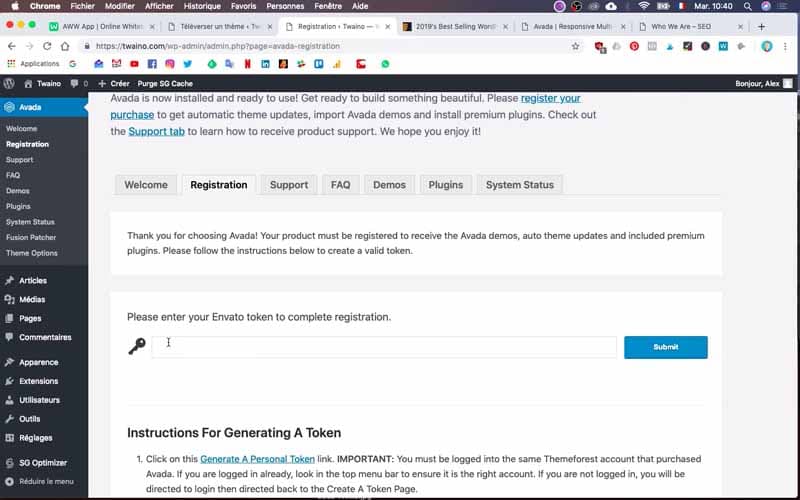Image resolution: width=800 pixels, height=500 pixels.
Task: Click the blue W extension icon
Action: pyautogui.click(x=723, y=46)
